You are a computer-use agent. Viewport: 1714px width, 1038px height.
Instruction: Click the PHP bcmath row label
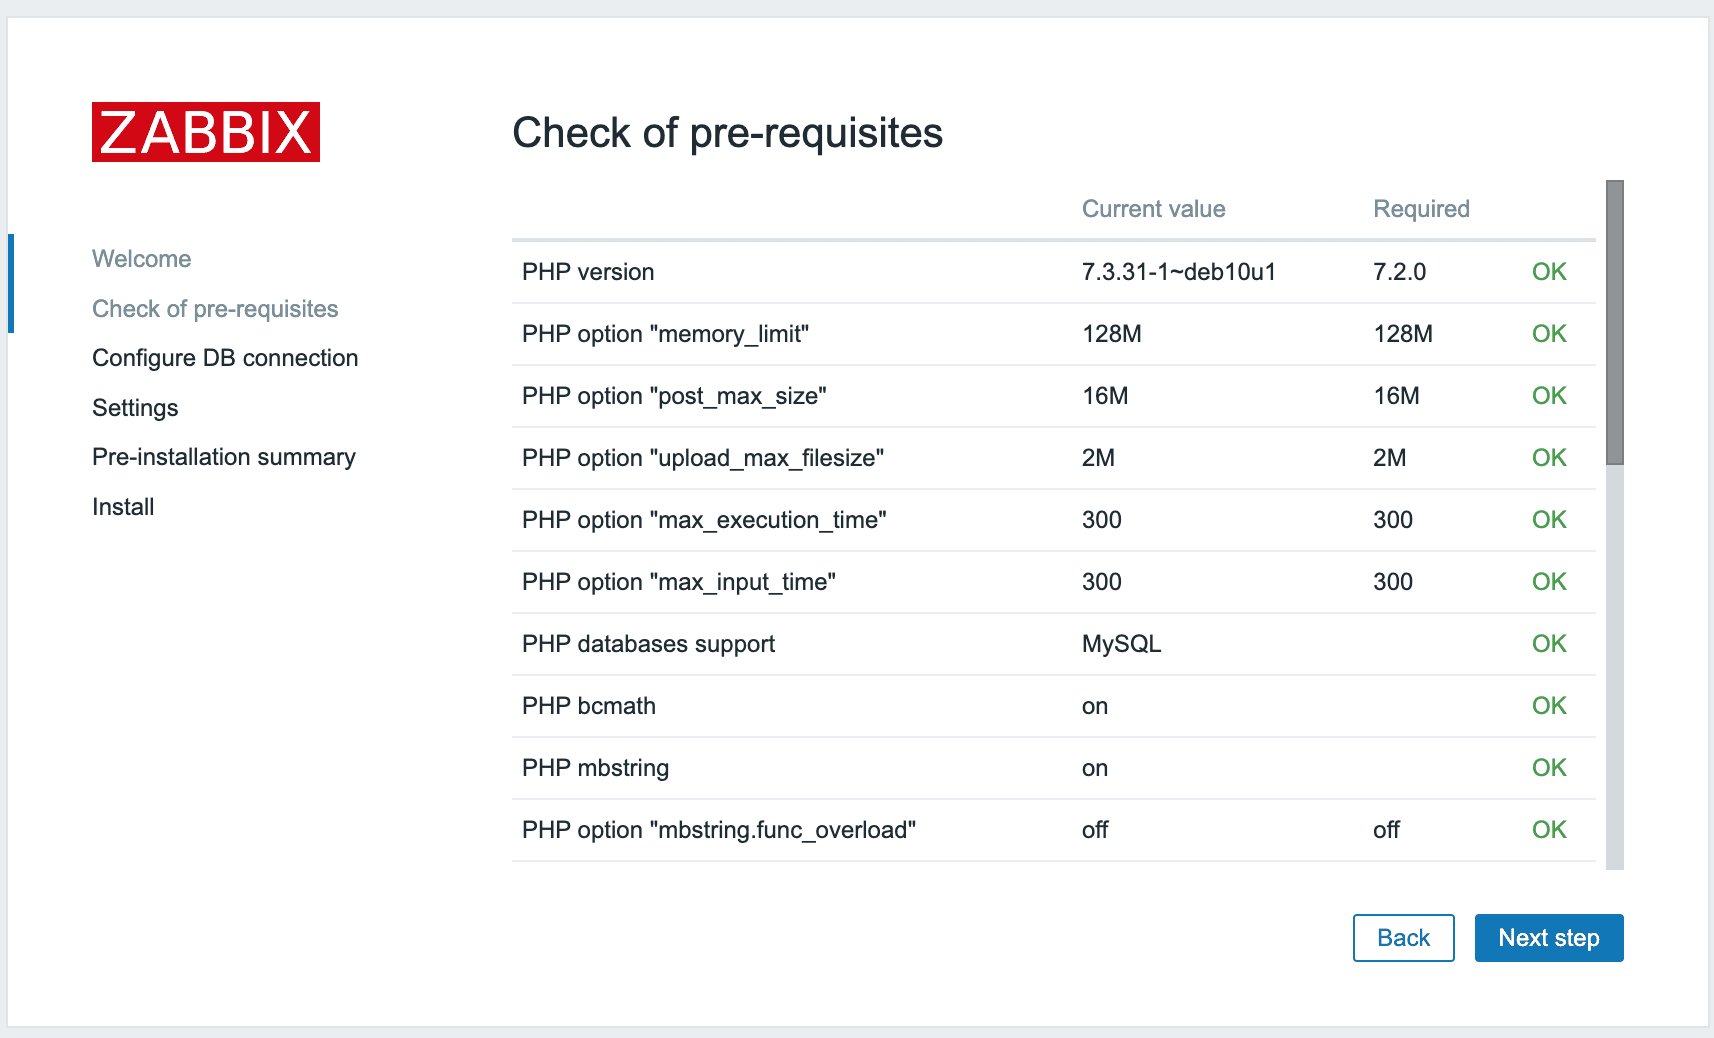[589, 706]
